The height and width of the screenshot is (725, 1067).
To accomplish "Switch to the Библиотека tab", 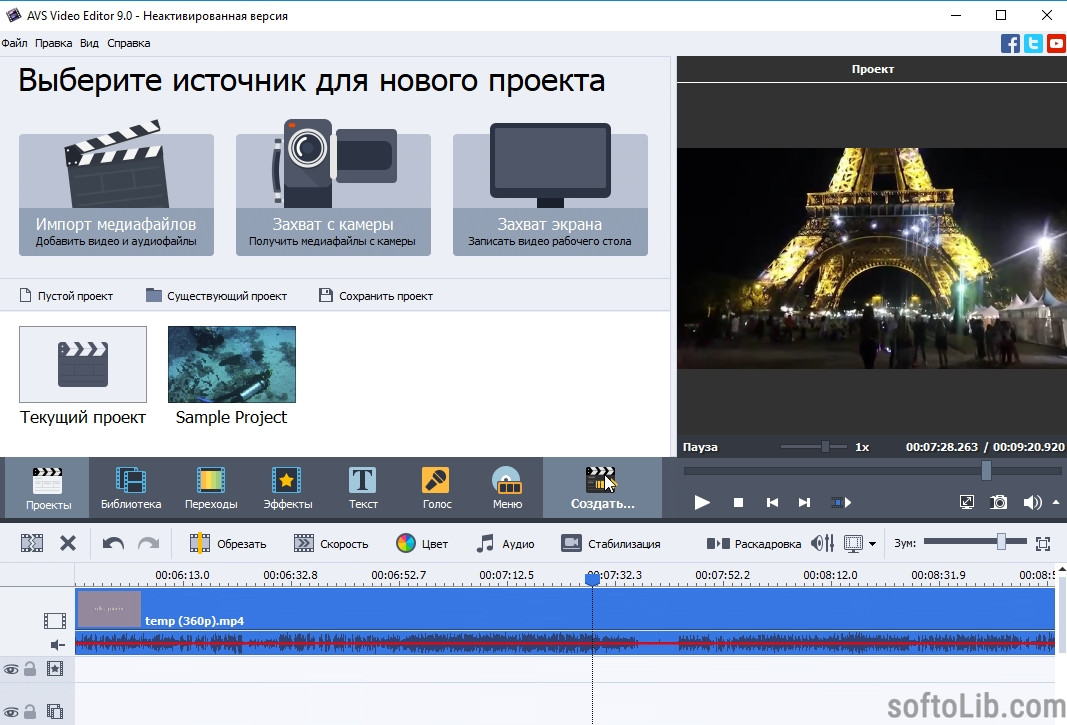I will 131,488.
